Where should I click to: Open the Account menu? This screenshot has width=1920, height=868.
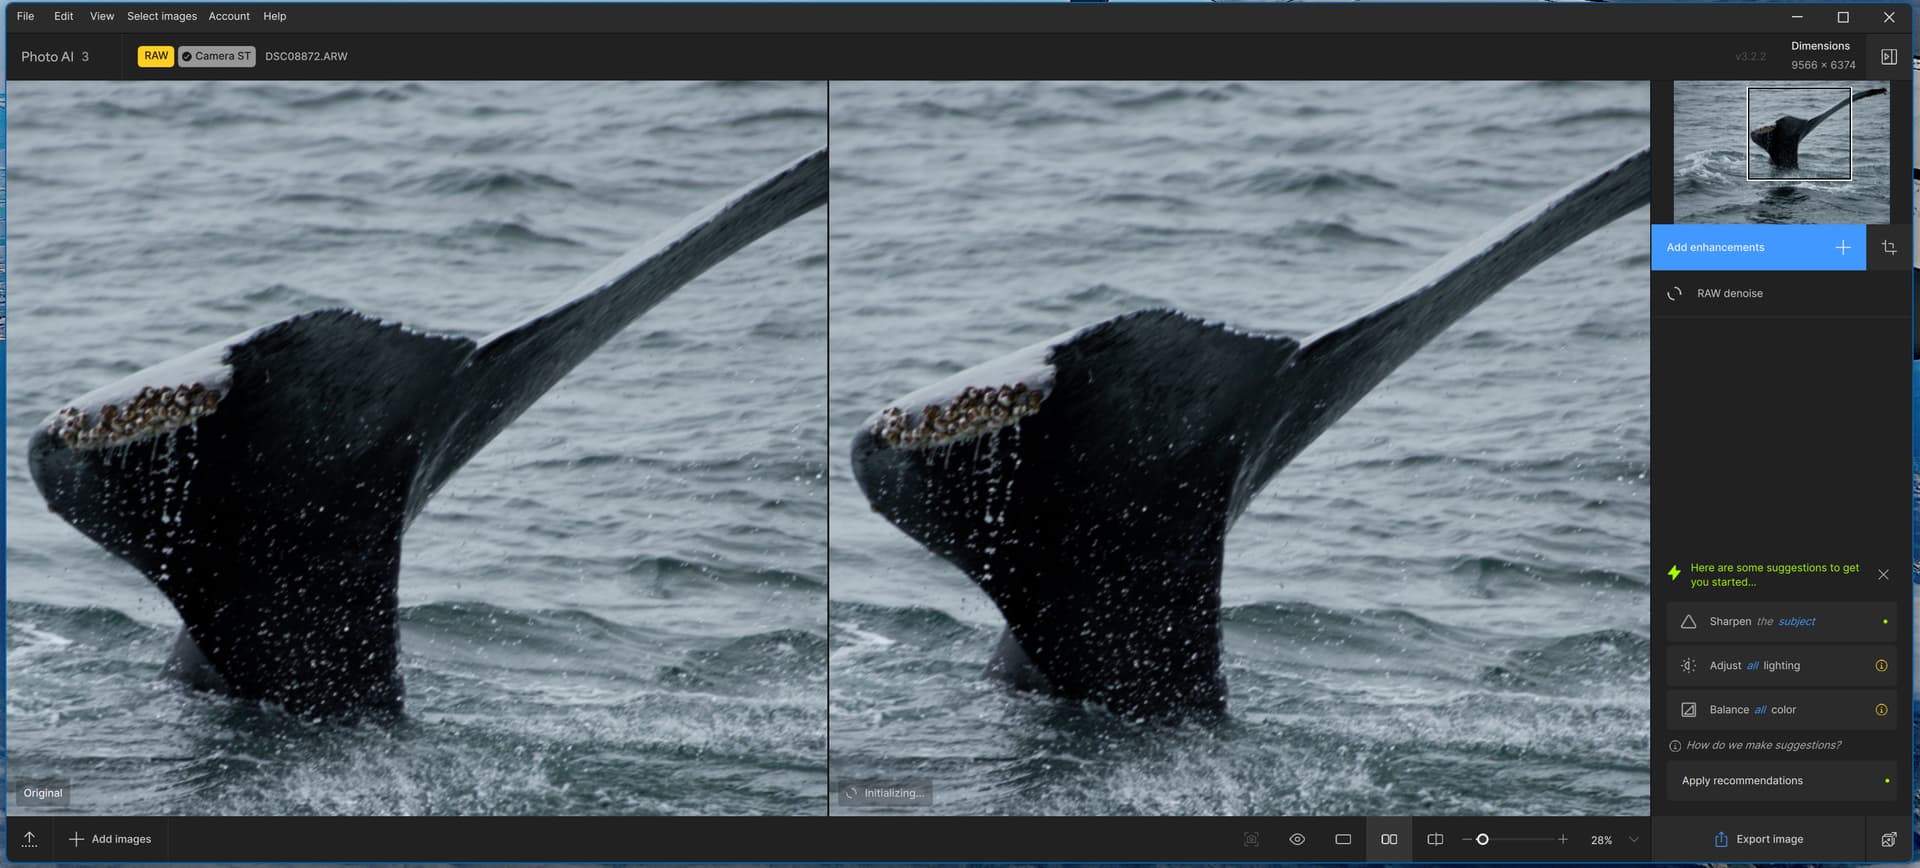pos(229,16)
